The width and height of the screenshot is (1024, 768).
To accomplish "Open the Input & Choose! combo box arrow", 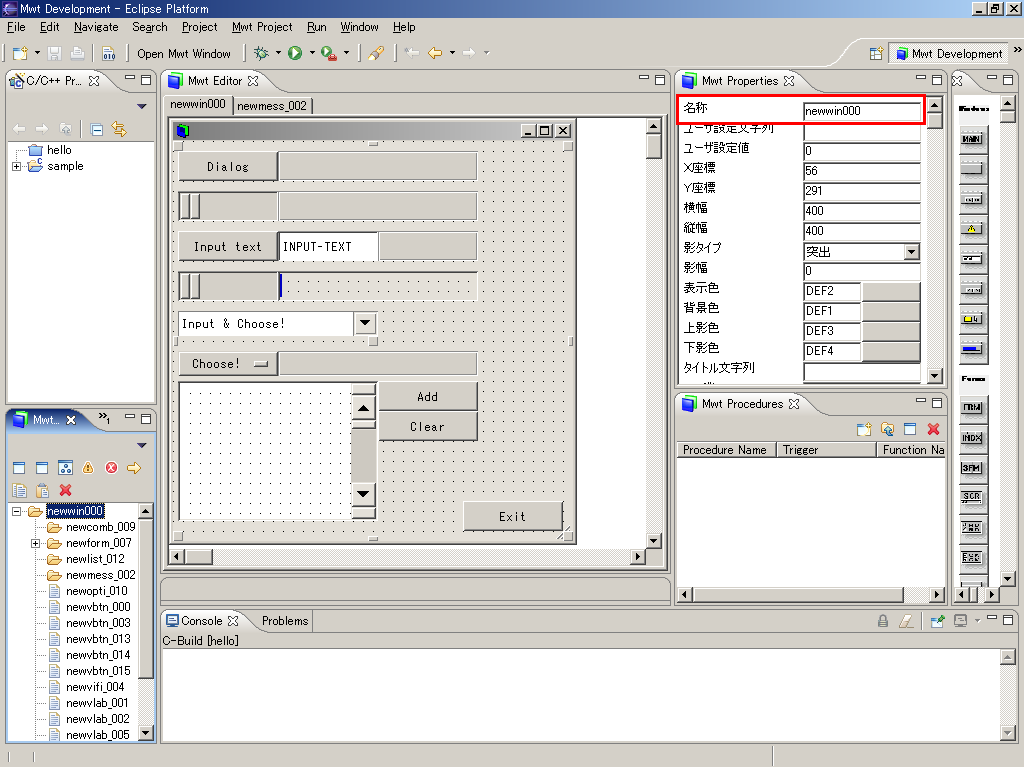I will (x=365, y=323).
